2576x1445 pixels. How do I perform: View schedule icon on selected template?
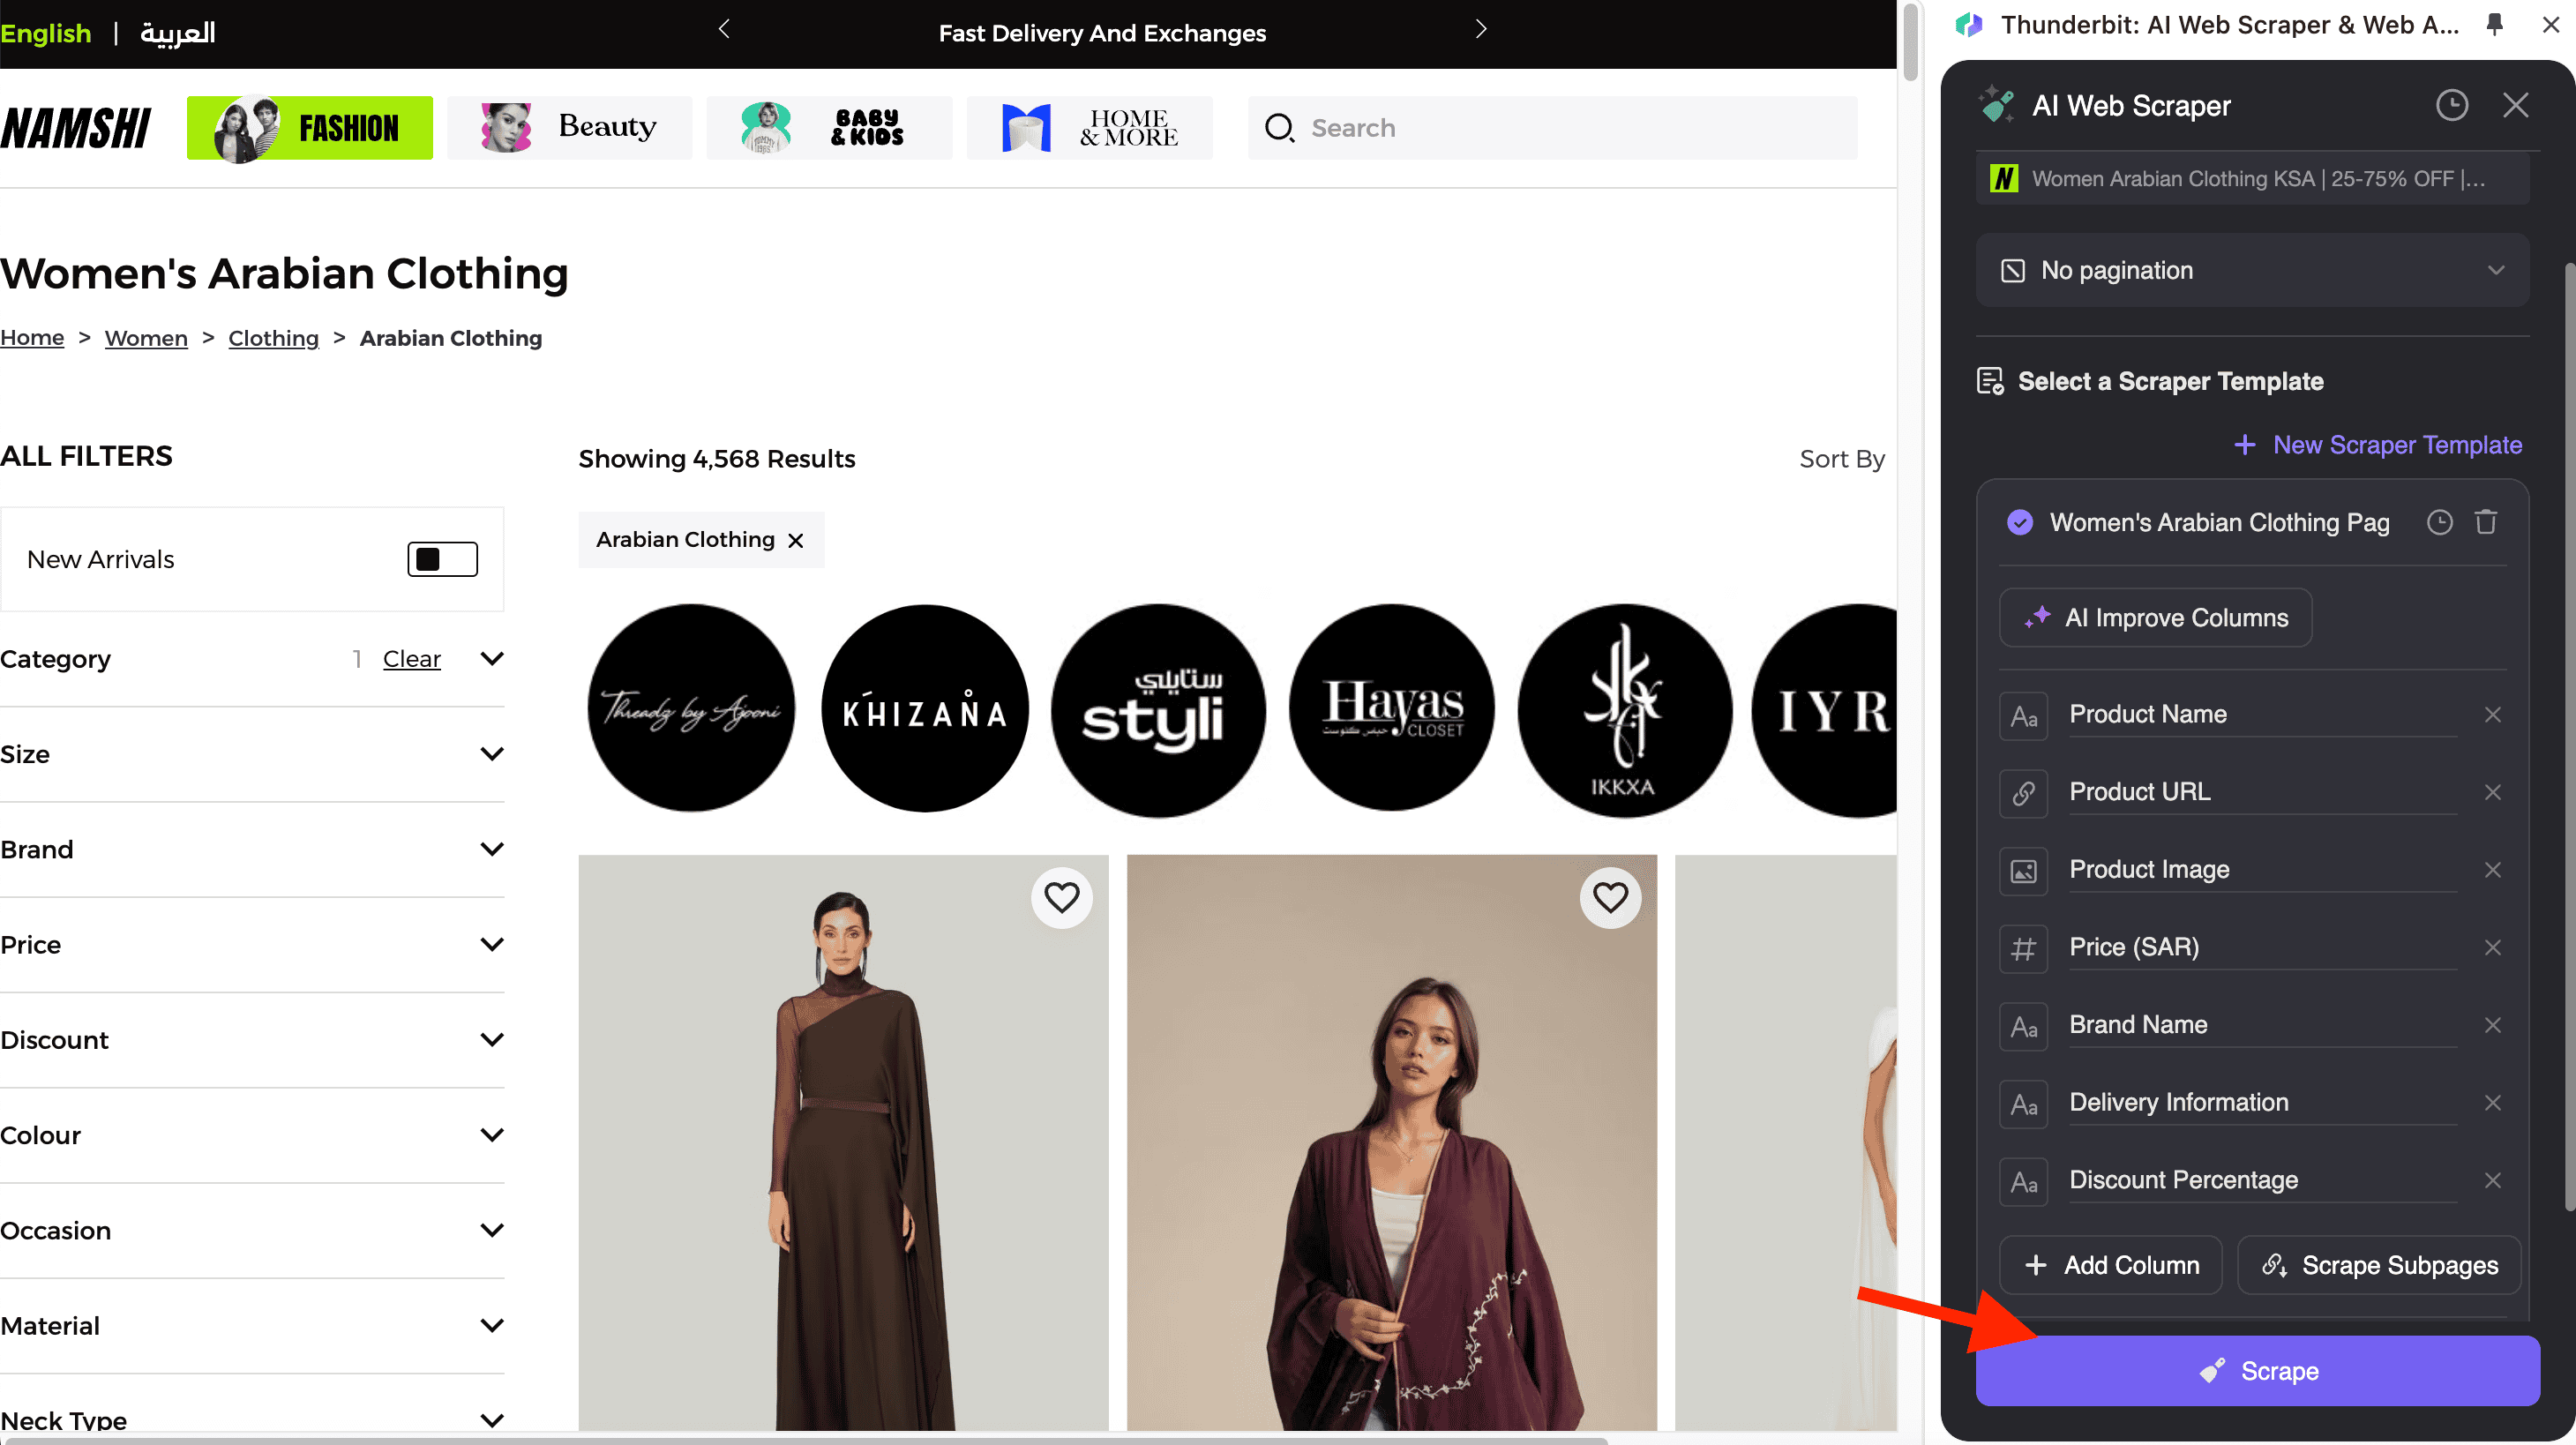point(2439,522)
